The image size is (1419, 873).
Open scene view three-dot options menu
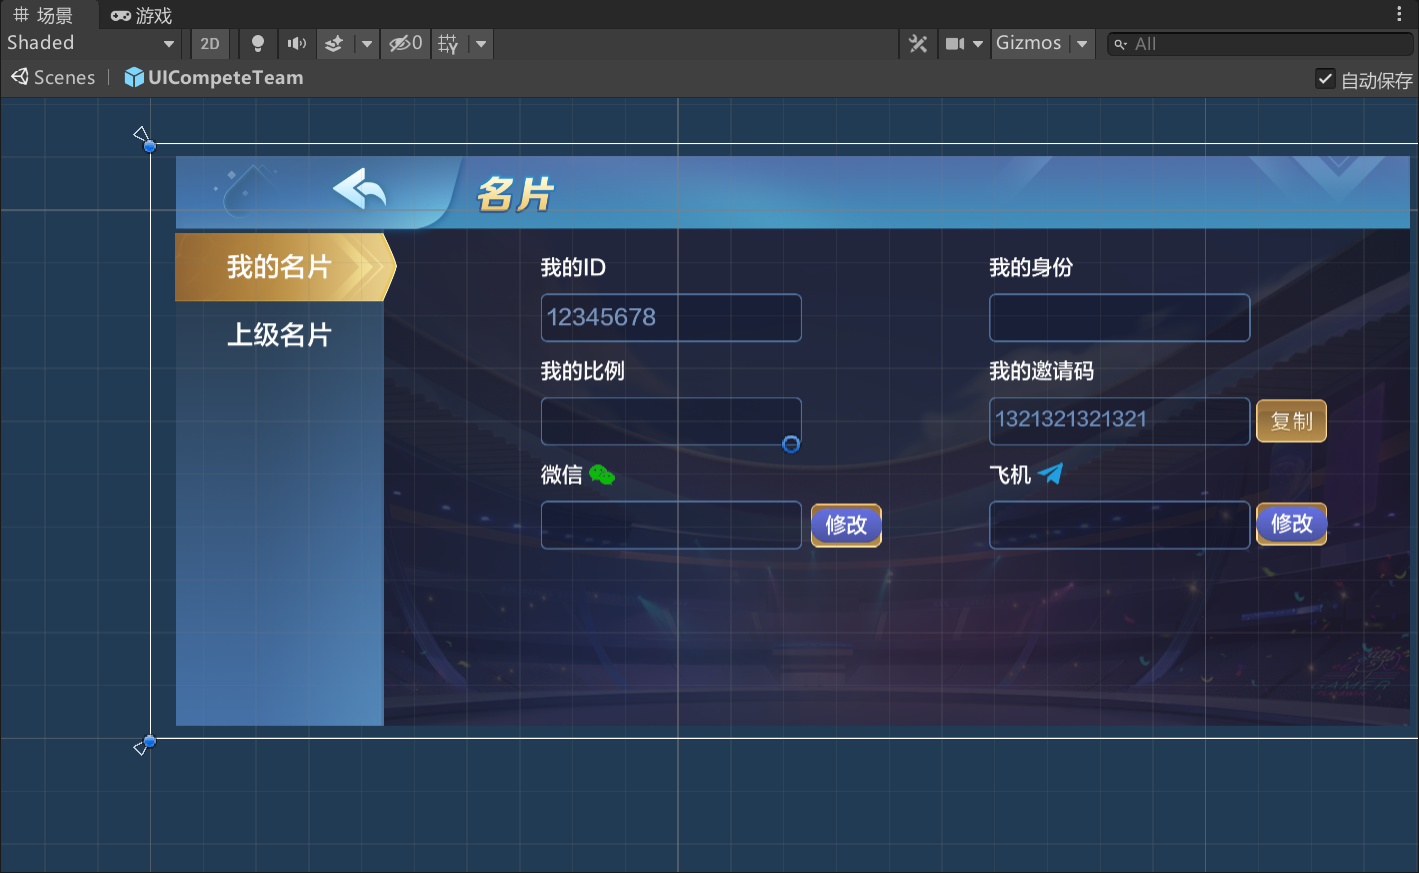pos(1399,14)
